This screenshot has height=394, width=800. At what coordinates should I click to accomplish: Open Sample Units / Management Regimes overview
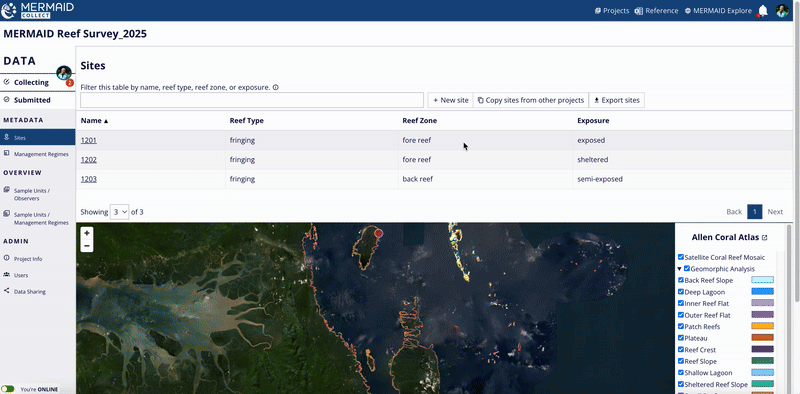[41, 218]
